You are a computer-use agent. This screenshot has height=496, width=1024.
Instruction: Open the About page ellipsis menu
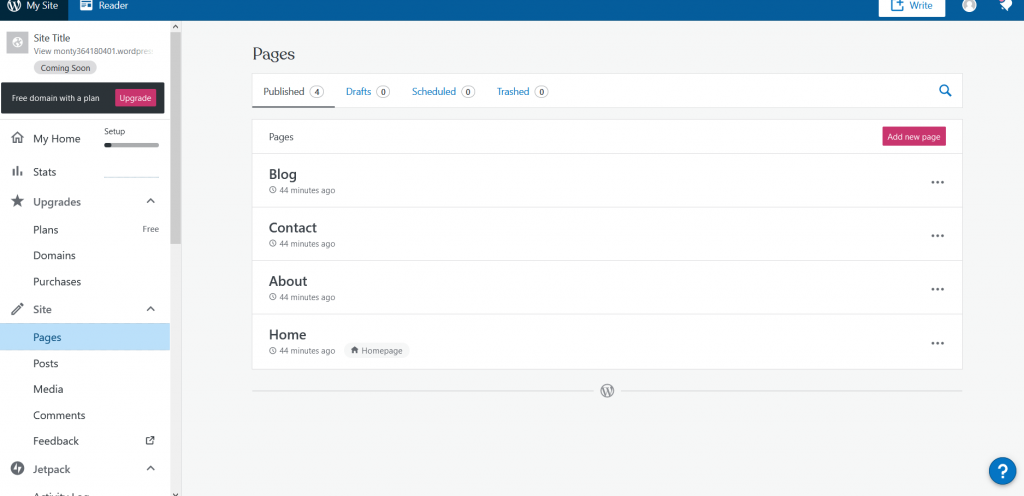[x=937, y=289]
